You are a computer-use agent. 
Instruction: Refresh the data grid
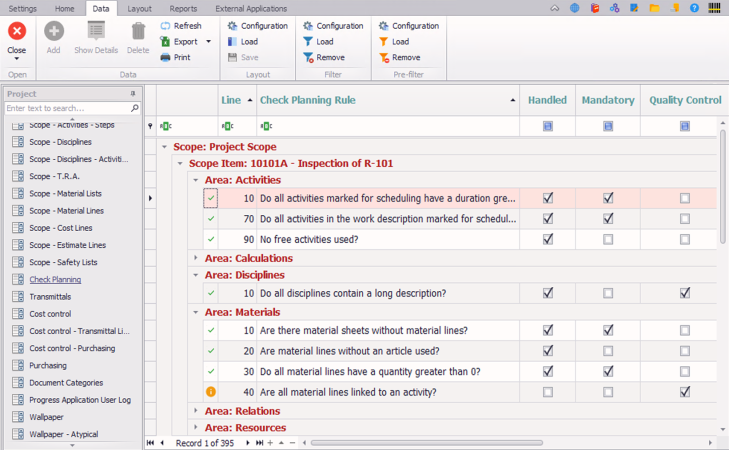click(x=181, y=26)
